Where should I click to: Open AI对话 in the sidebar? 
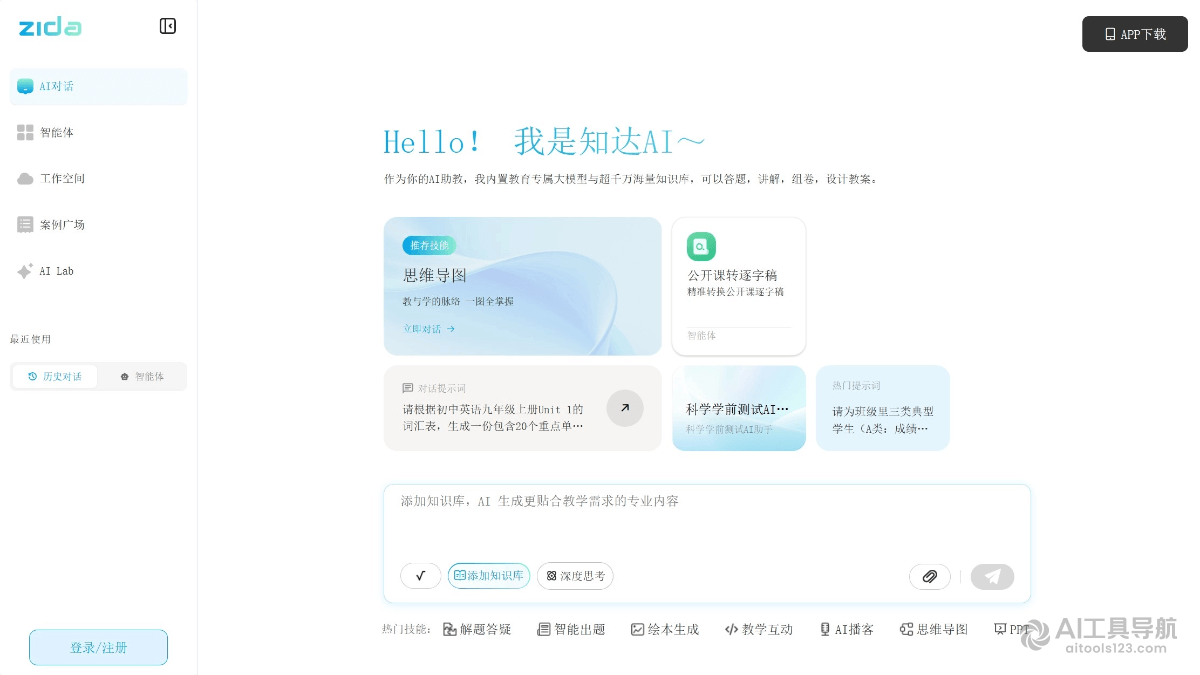coord(98,86)
